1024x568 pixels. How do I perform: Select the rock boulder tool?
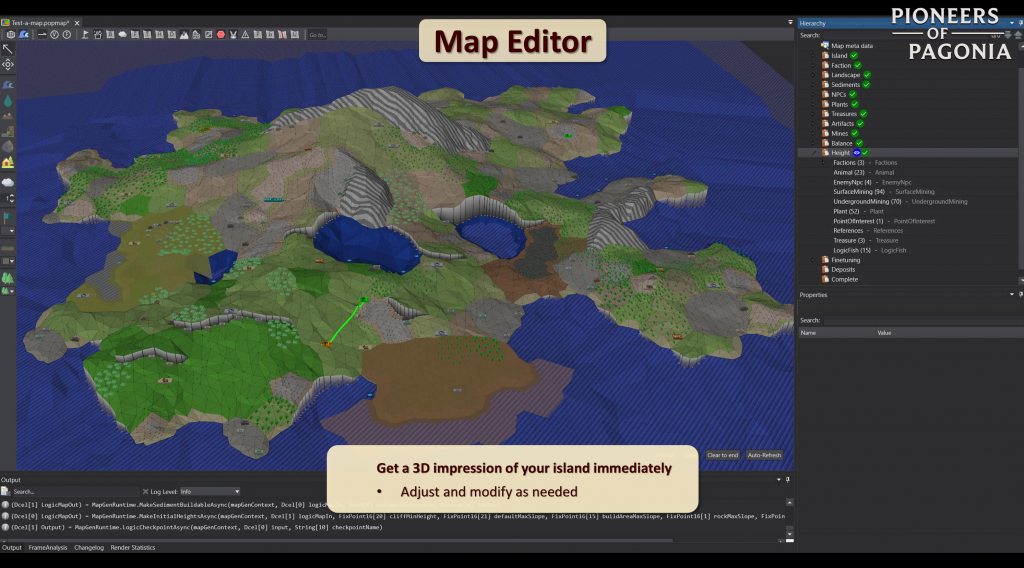(8, 146)
